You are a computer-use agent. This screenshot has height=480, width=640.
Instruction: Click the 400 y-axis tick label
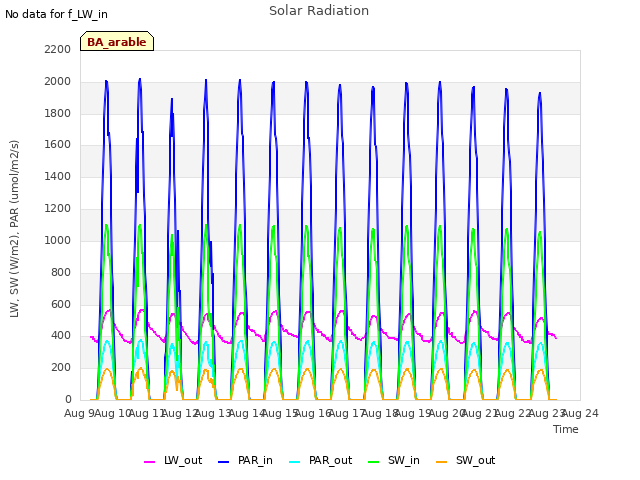(61, 336)
